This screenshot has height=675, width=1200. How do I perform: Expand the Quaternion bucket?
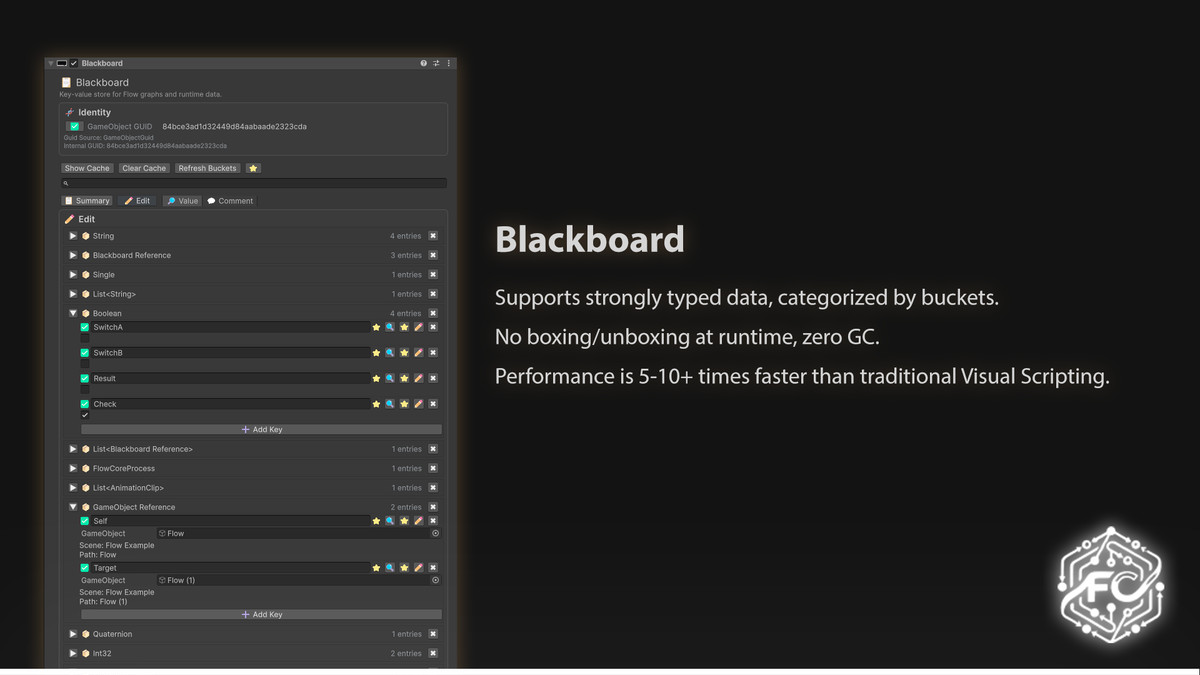pyautogui.click(x=73, y=634)
